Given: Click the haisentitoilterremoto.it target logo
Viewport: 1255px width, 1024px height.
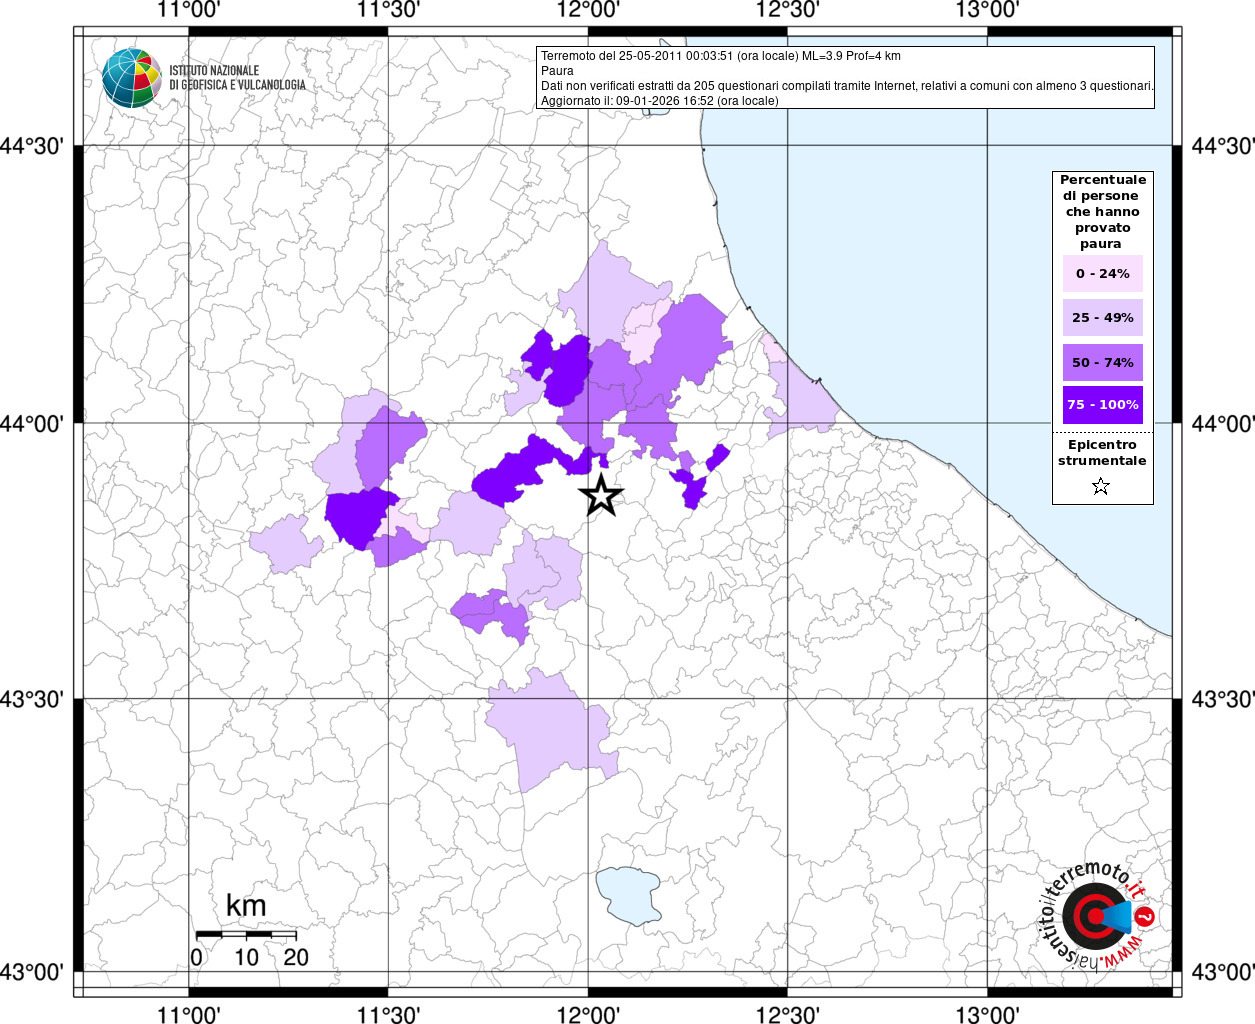Looking at the screenshot, I should [1092, 916].
